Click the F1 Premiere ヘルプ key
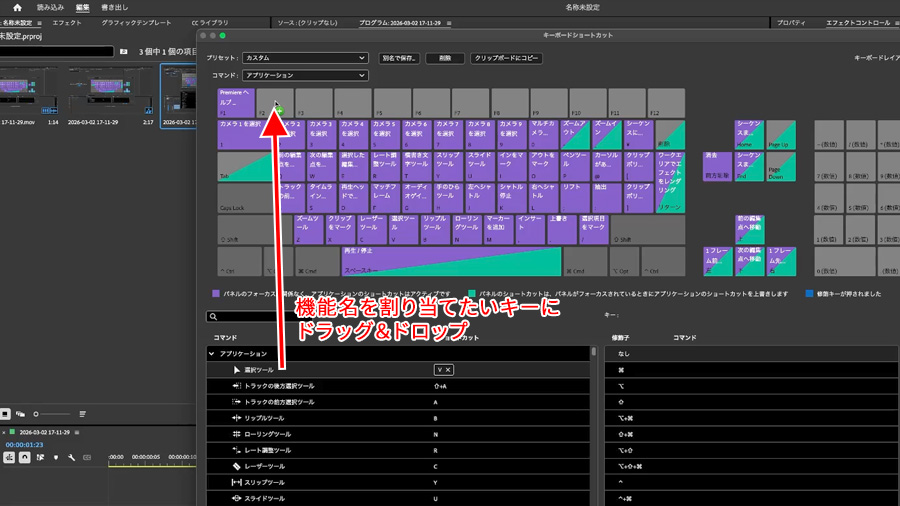 point(236,103)
